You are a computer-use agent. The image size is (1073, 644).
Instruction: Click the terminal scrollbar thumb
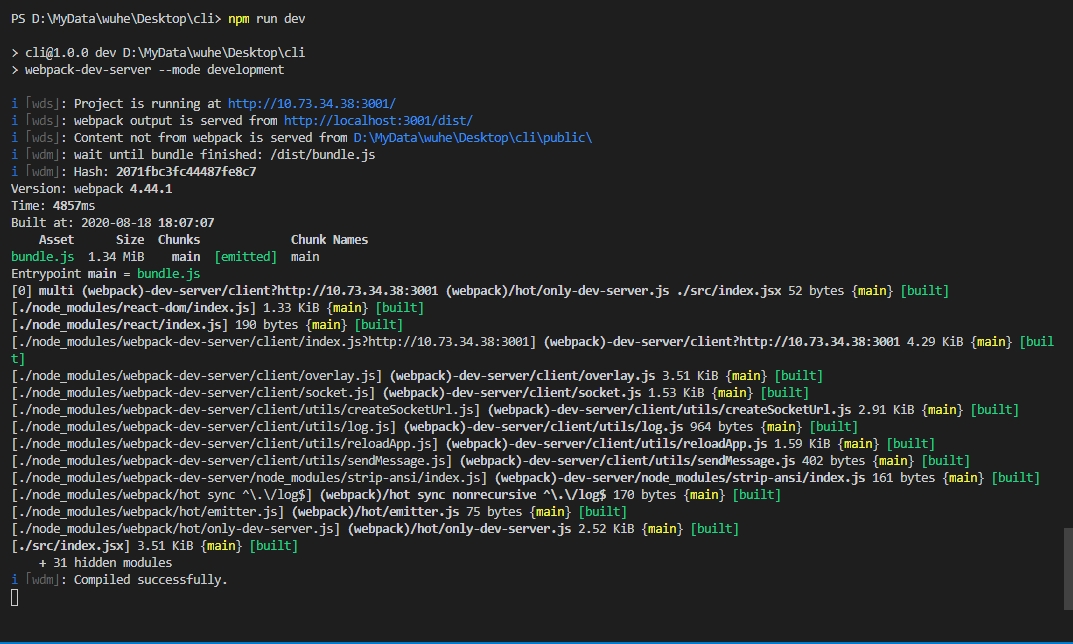1068,568
